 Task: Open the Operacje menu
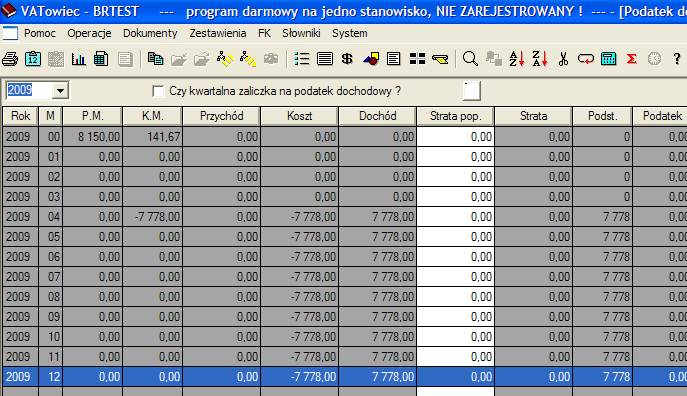click(x=89, y=33)
